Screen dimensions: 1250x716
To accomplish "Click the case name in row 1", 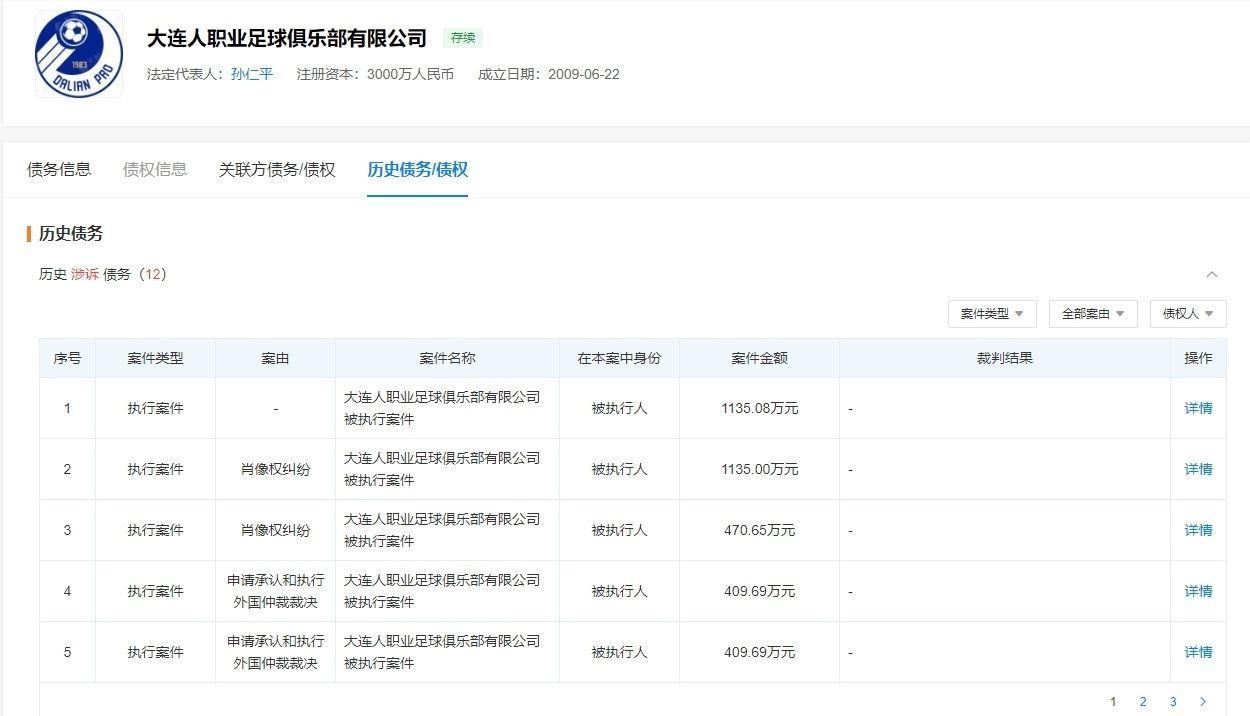I will pos(442,408).
